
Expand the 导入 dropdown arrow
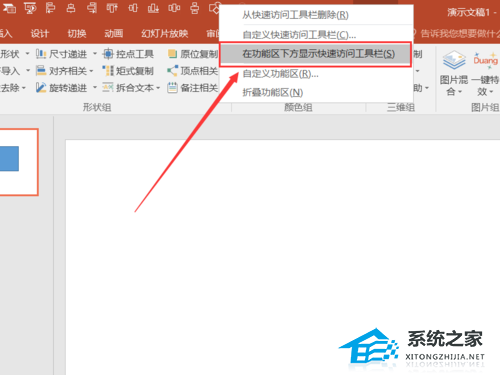point(27,71)
